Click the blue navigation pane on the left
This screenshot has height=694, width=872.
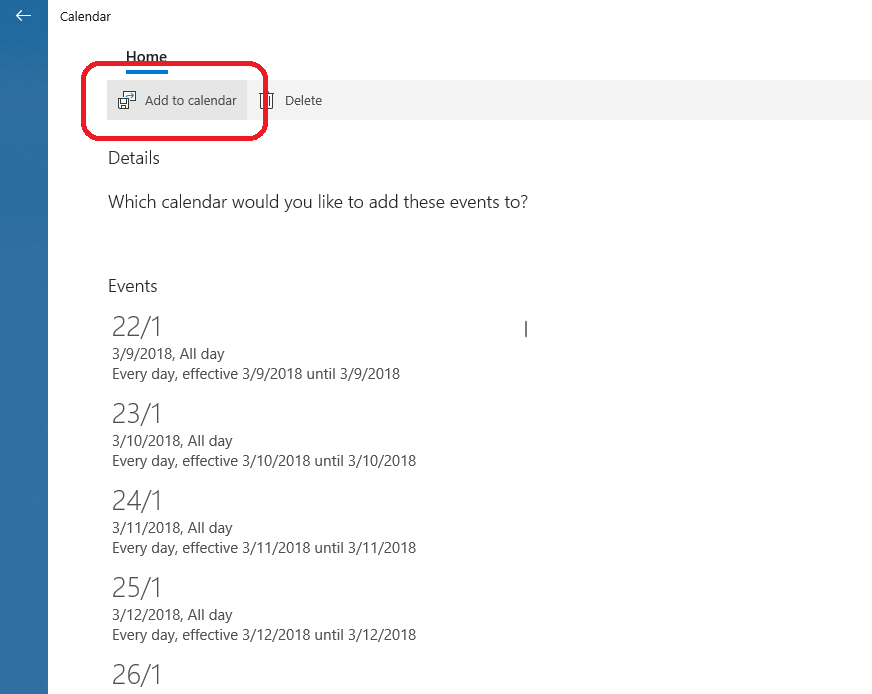[23, 400]
